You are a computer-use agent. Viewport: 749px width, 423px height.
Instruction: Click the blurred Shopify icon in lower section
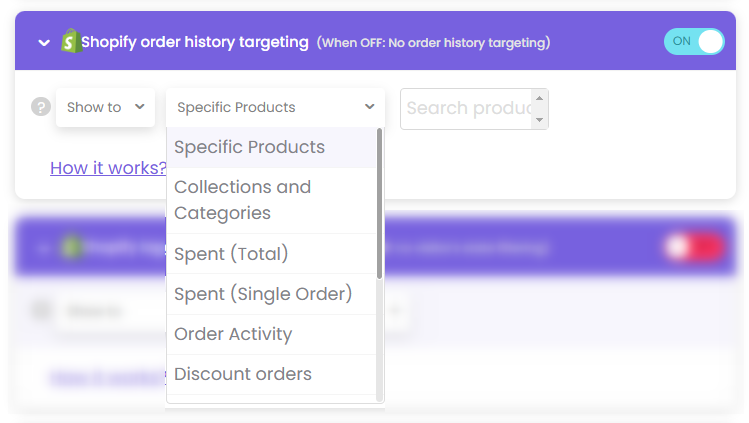click(72, 247)
